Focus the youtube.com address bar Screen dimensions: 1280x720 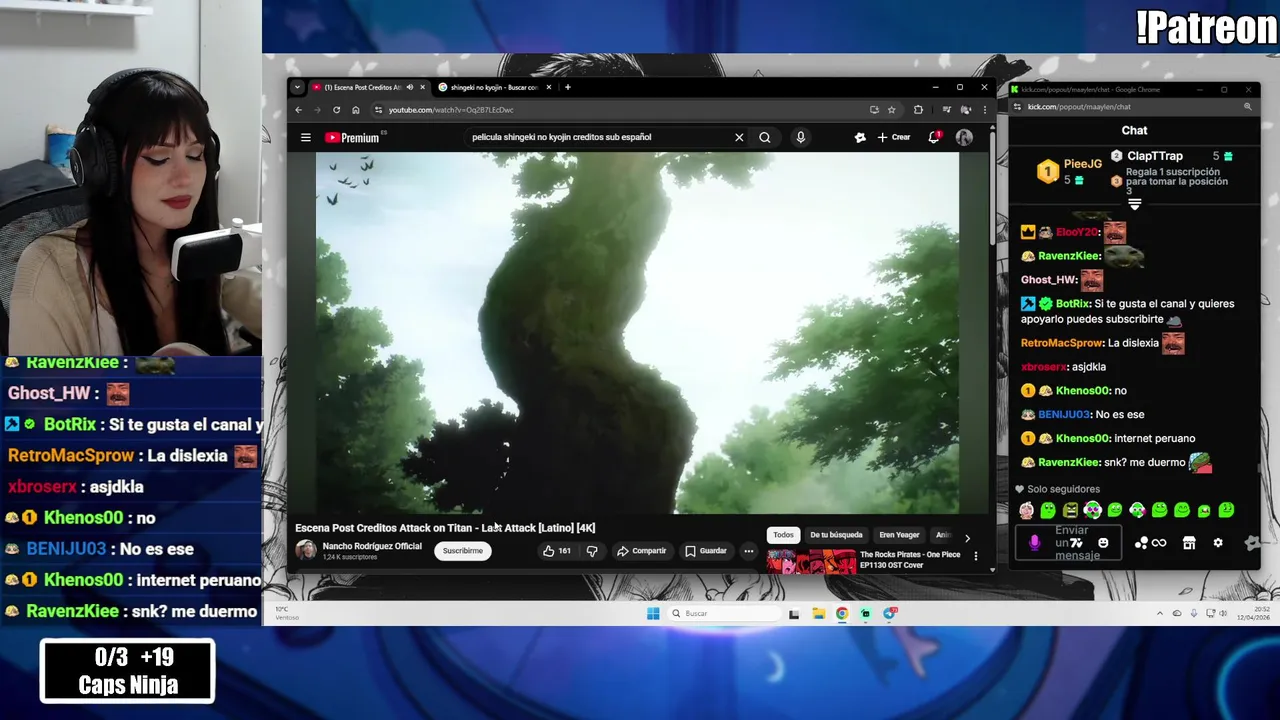620,110
